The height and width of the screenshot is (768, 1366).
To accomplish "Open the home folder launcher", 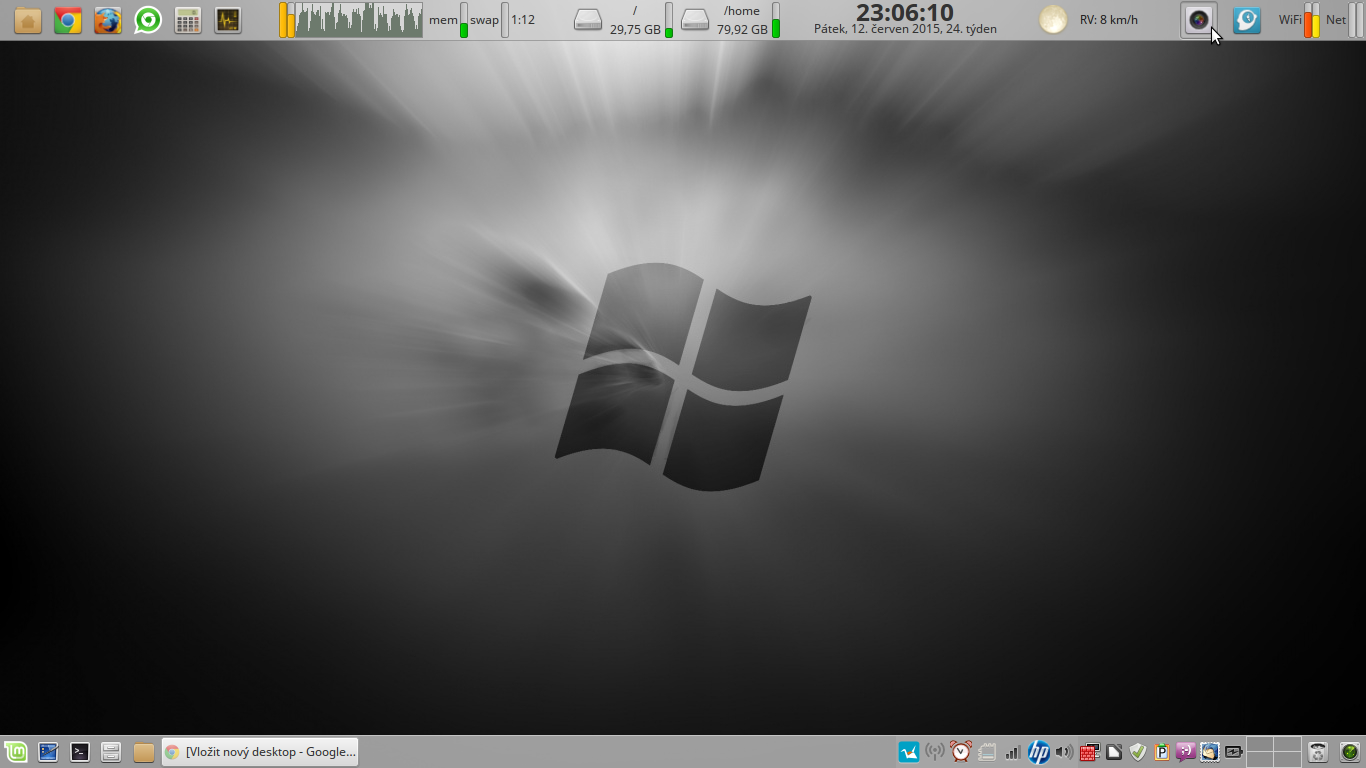I will click(x=28, y=20).
